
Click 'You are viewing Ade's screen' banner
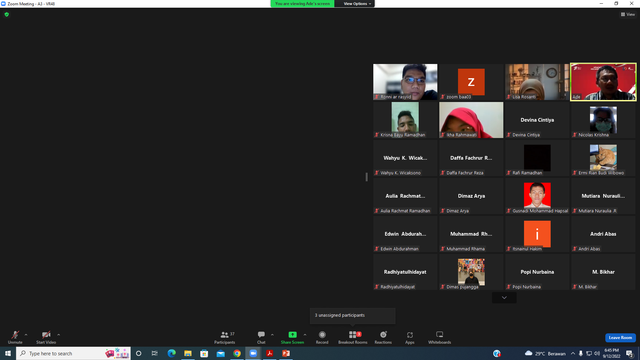(302, 4)
